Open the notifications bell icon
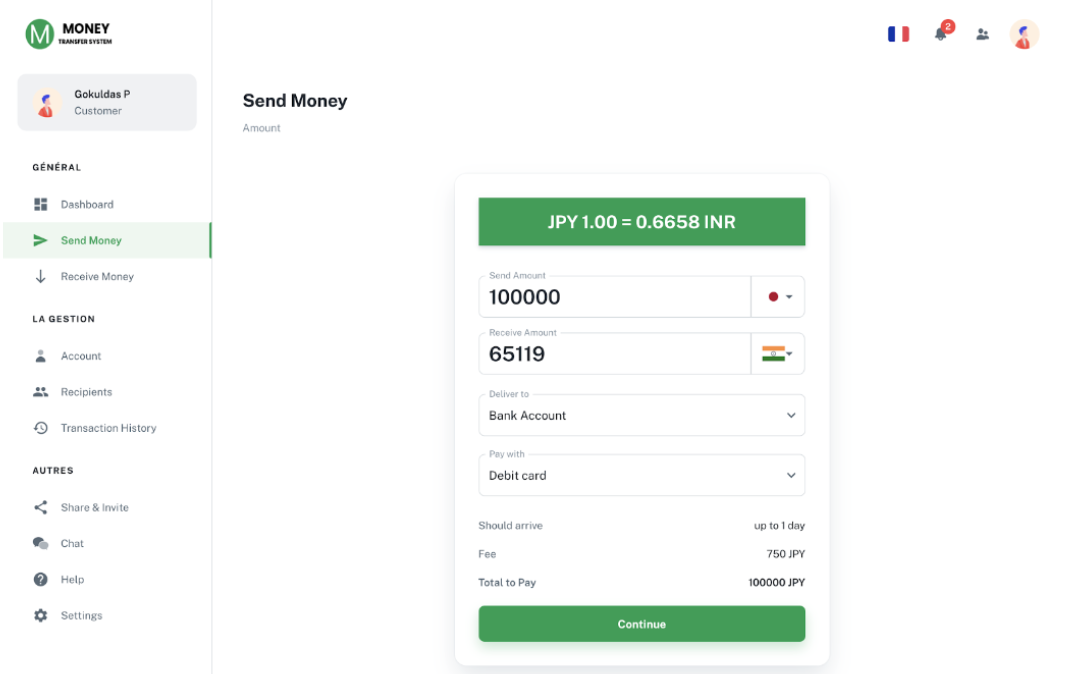The height and width of the screenshot is (674, 1070). pyautogui.click(x=941, y=34)
